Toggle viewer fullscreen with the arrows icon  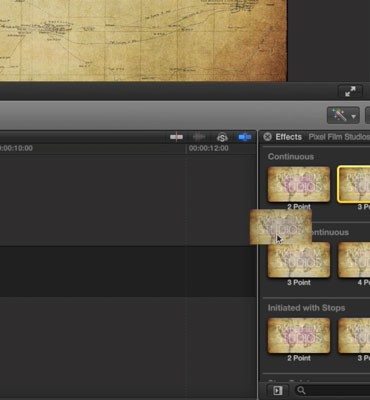(350, 91)
